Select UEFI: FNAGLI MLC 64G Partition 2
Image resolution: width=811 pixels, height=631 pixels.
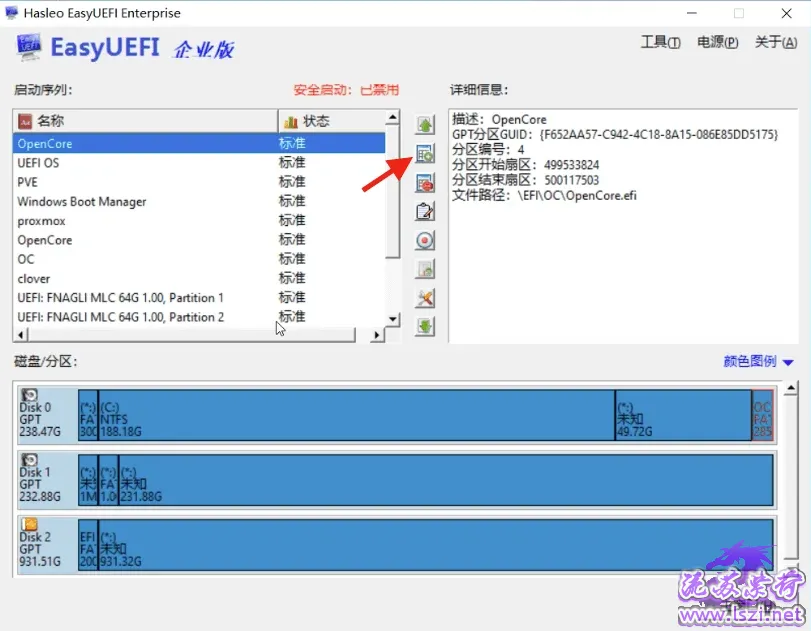click(x=199, y=317)
